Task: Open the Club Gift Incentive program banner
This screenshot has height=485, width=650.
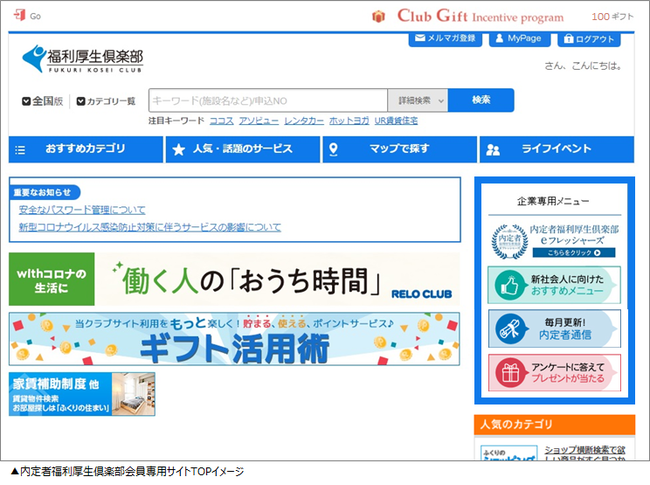Action: point(480,17)
